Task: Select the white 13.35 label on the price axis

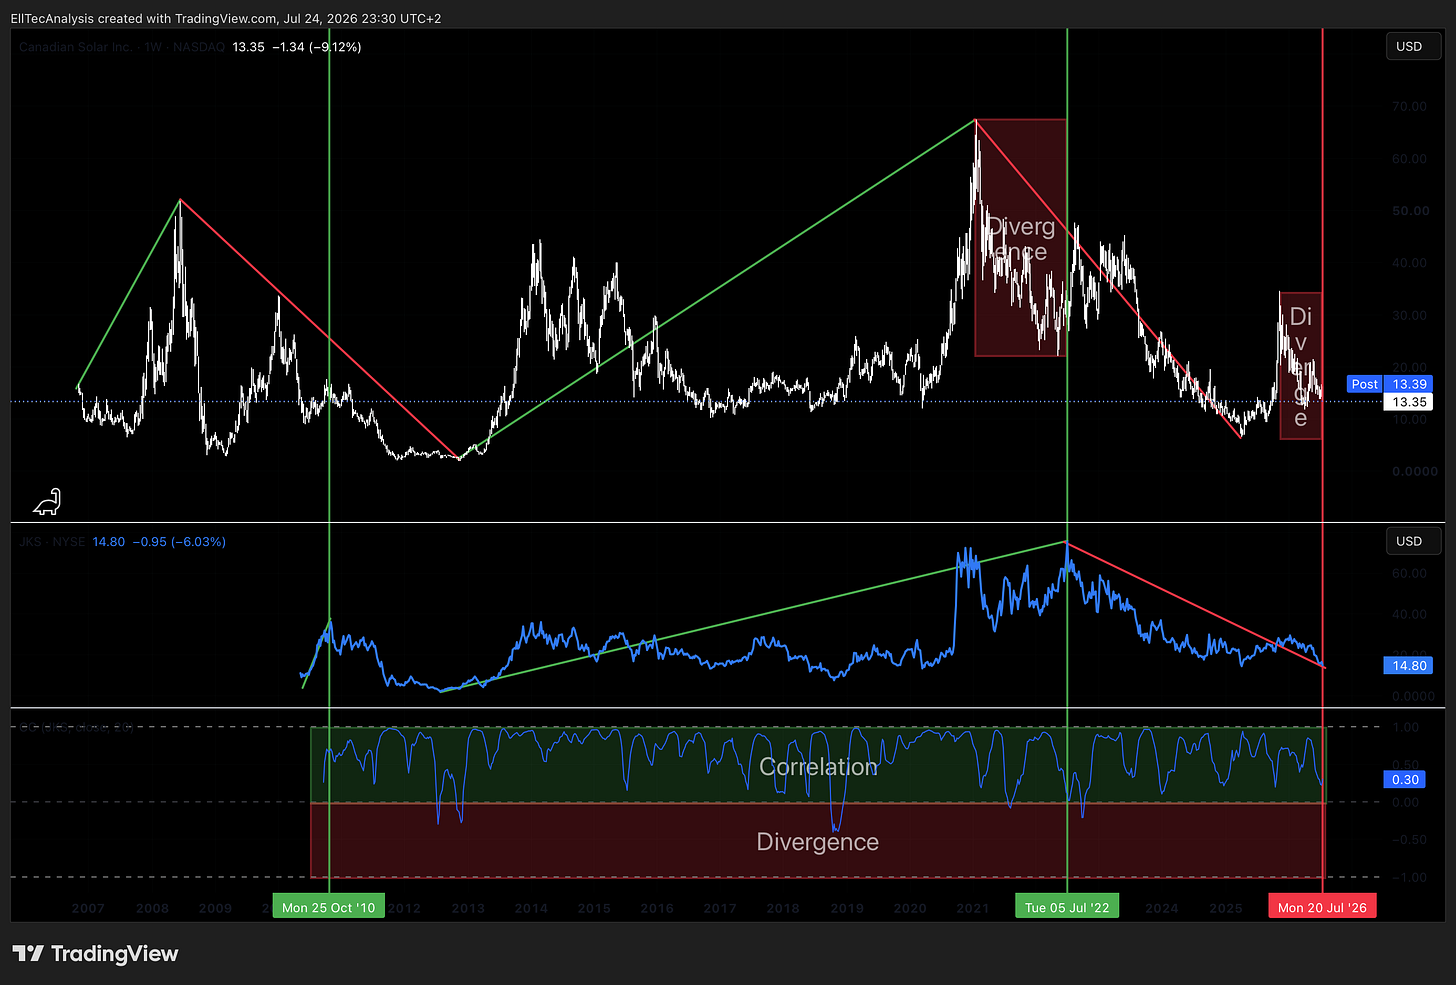Action: 1409,402
